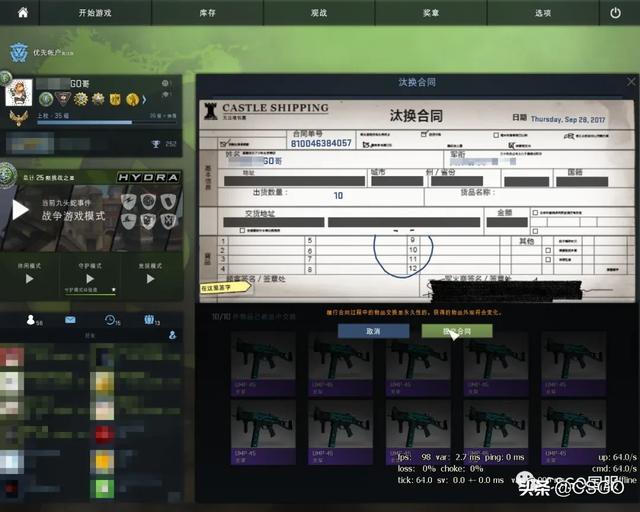Open the Prime account shield badge
This screenshot has width=640, height=512.
point(19,52)
